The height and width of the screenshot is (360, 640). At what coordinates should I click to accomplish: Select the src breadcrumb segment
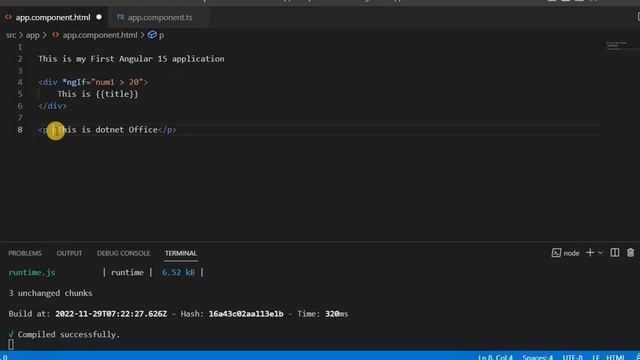tap(11, 35)
